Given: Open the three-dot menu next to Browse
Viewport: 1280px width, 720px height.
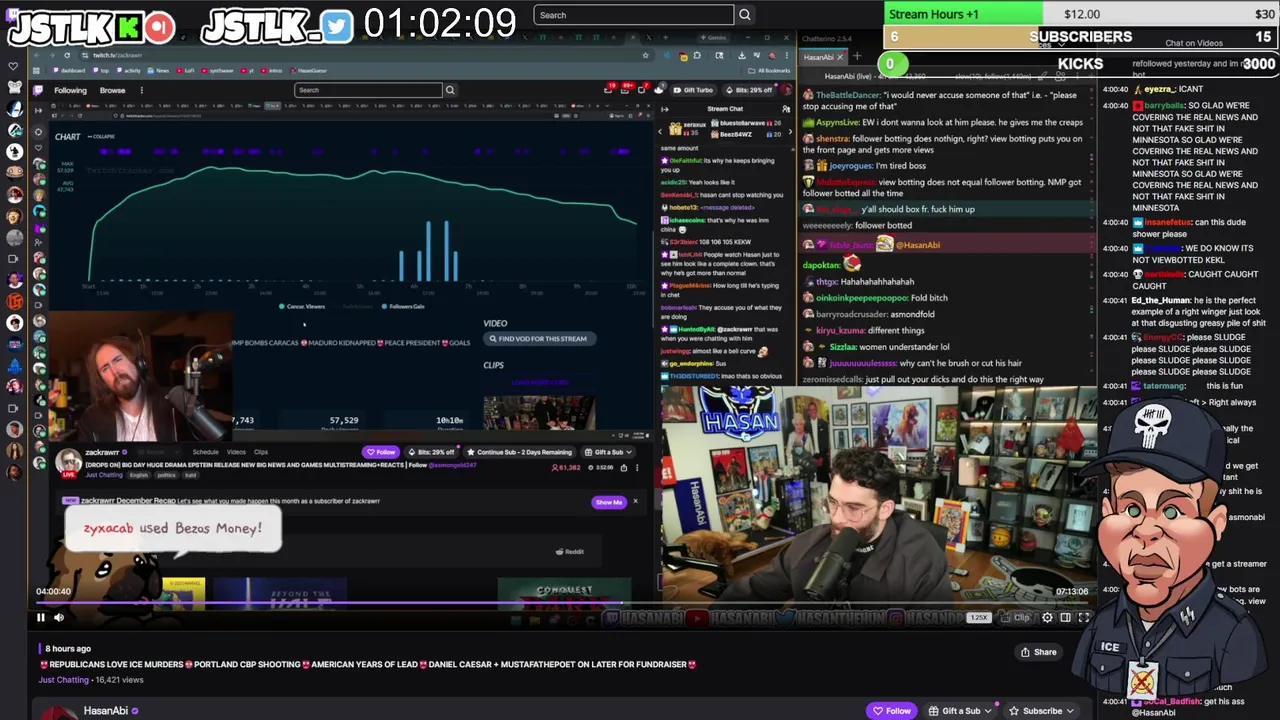Looking at the screenshot, I should point(141,90).
